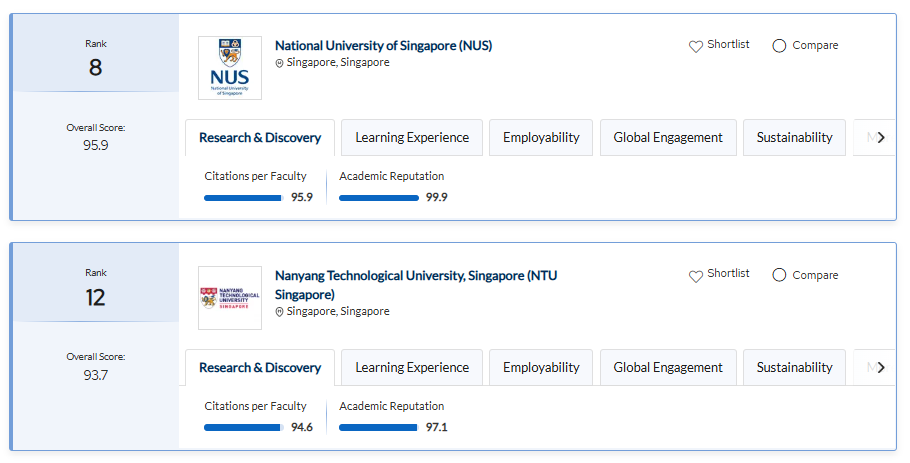Click the Rank 8 panel for NUS

click(96, 53)
